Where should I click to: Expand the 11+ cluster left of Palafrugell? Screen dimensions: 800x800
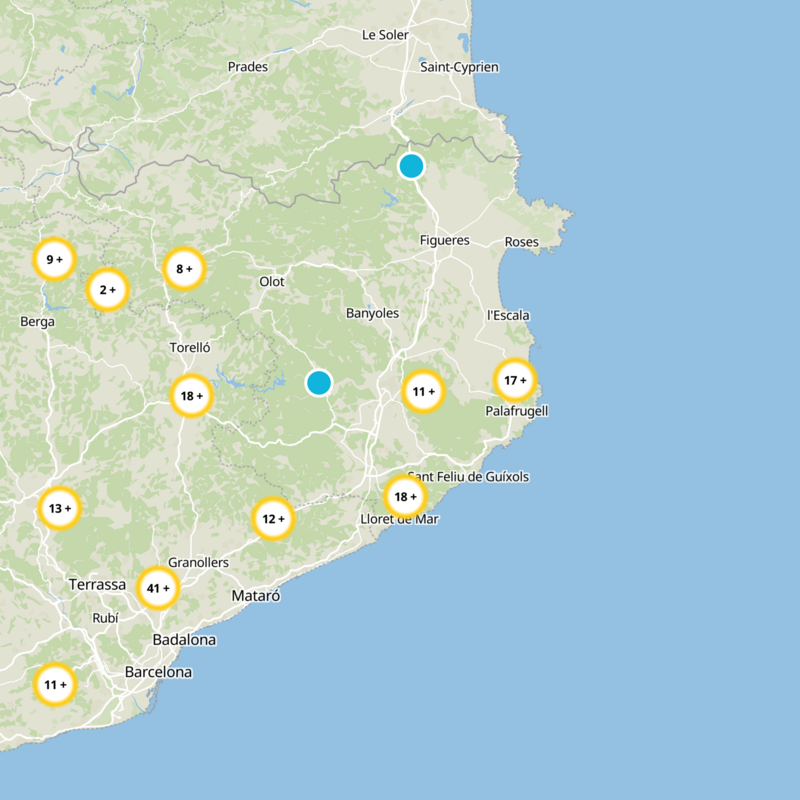(423, 391)
